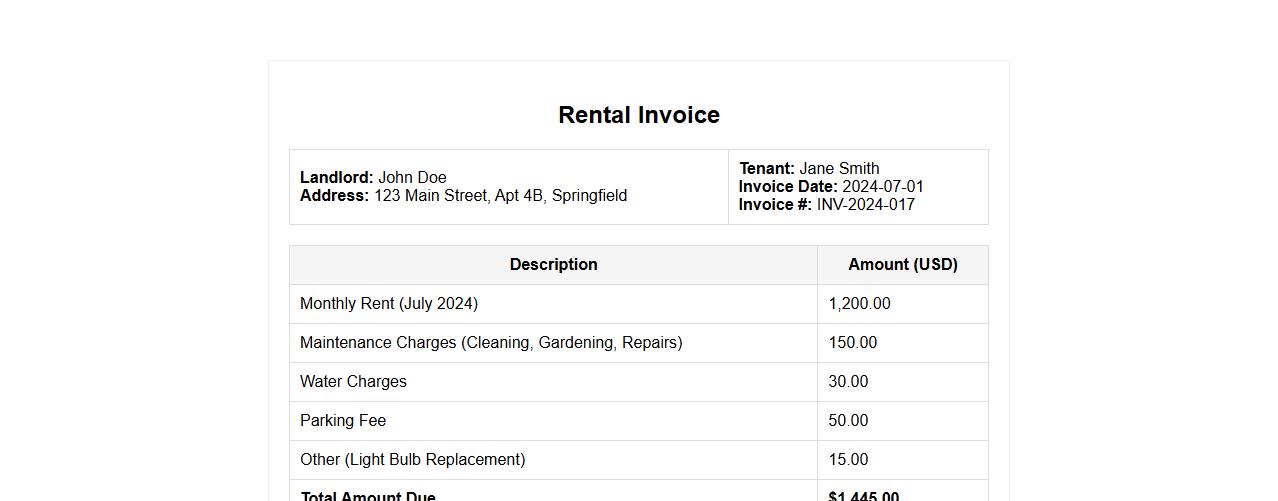Click the 150.00 amount cell

[x=903, y=343]
